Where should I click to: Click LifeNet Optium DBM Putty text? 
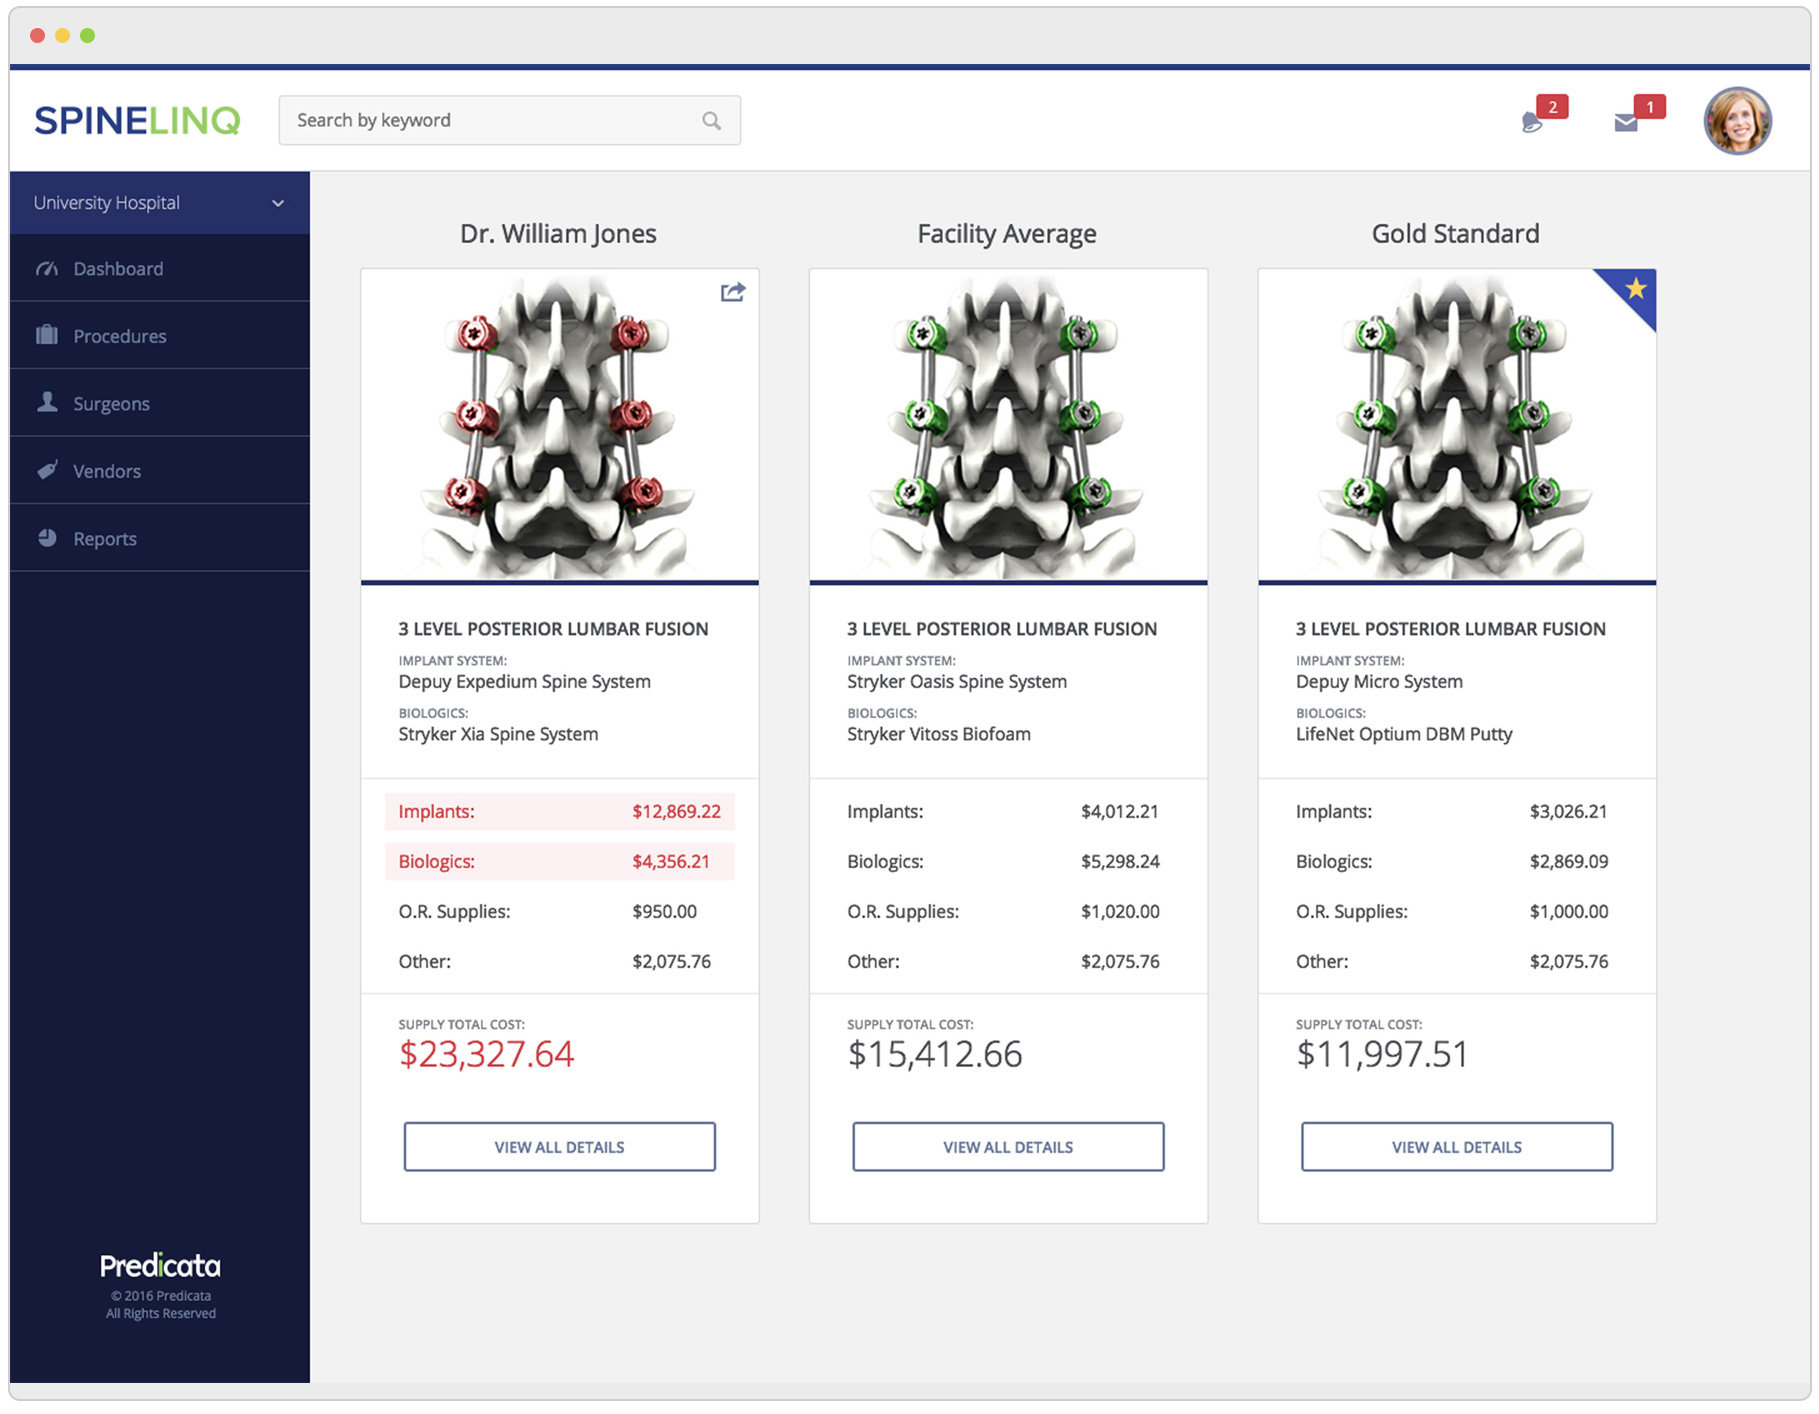[1404, 734]
